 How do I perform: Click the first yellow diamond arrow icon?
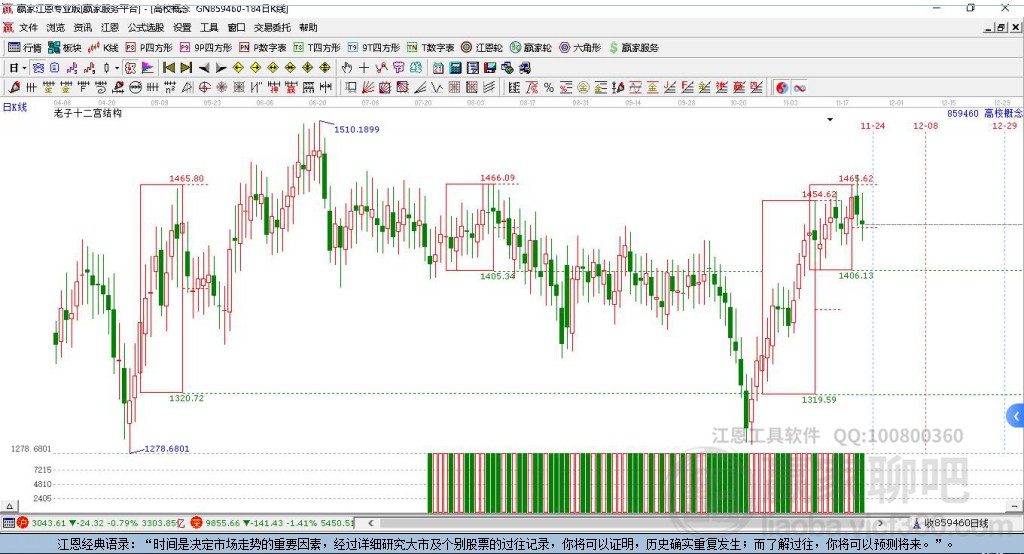[238, 68]
